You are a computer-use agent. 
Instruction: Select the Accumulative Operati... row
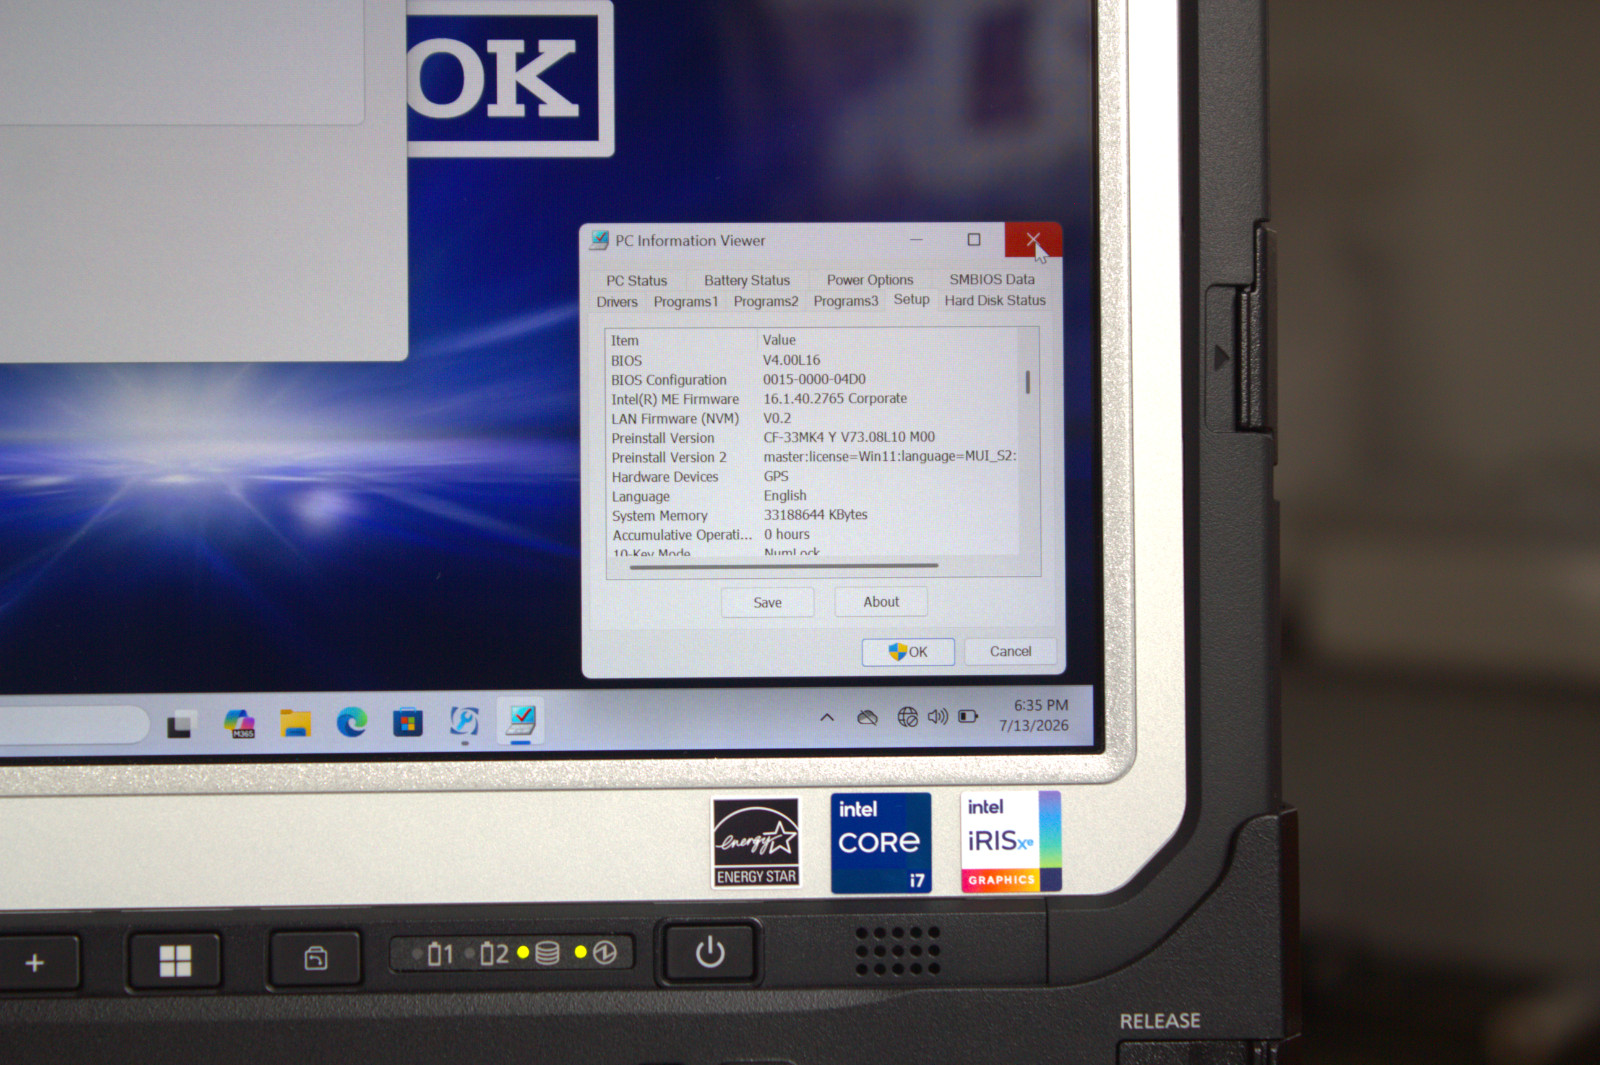(812, 535)
